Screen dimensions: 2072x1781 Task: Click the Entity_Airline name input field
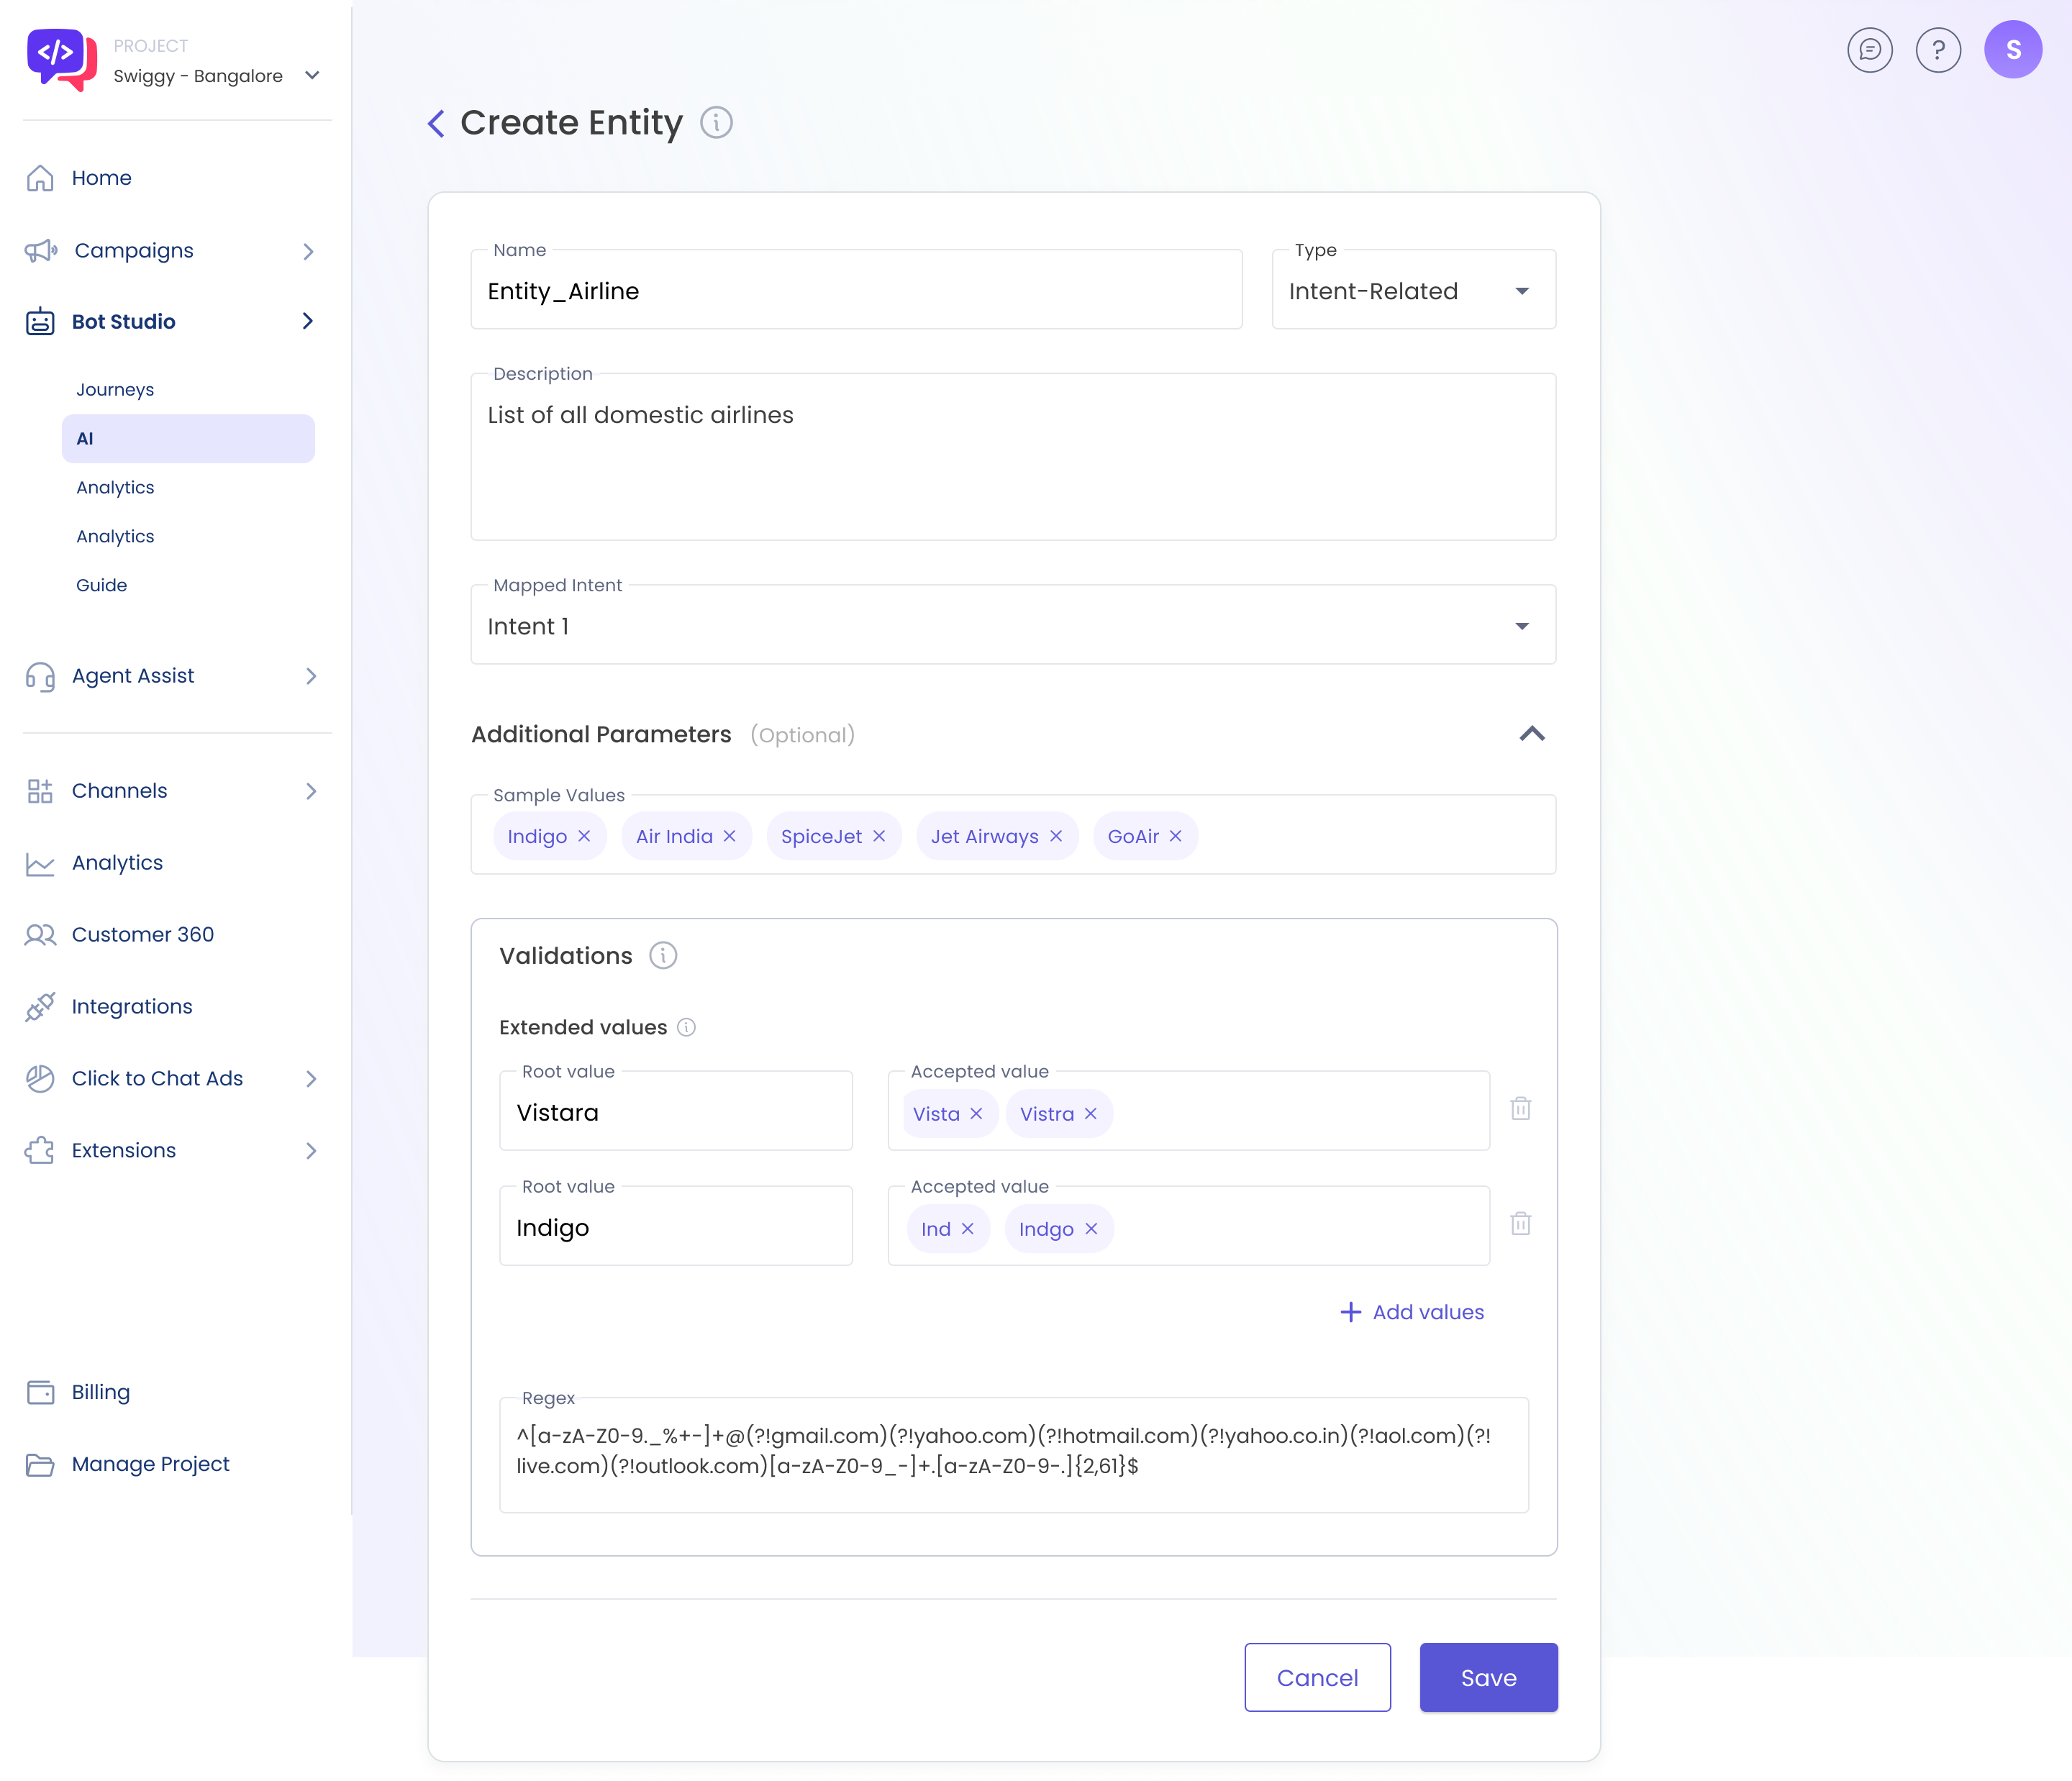point(853,291)
